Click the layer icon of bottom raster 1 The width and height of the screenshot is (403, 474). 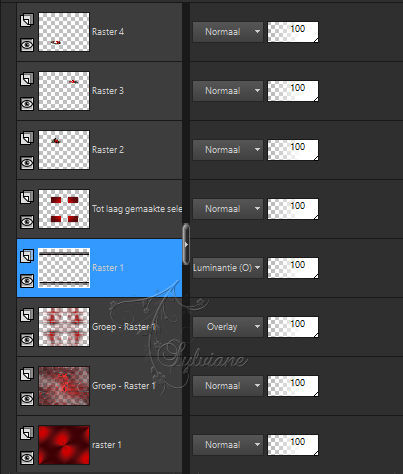point(27,433)
